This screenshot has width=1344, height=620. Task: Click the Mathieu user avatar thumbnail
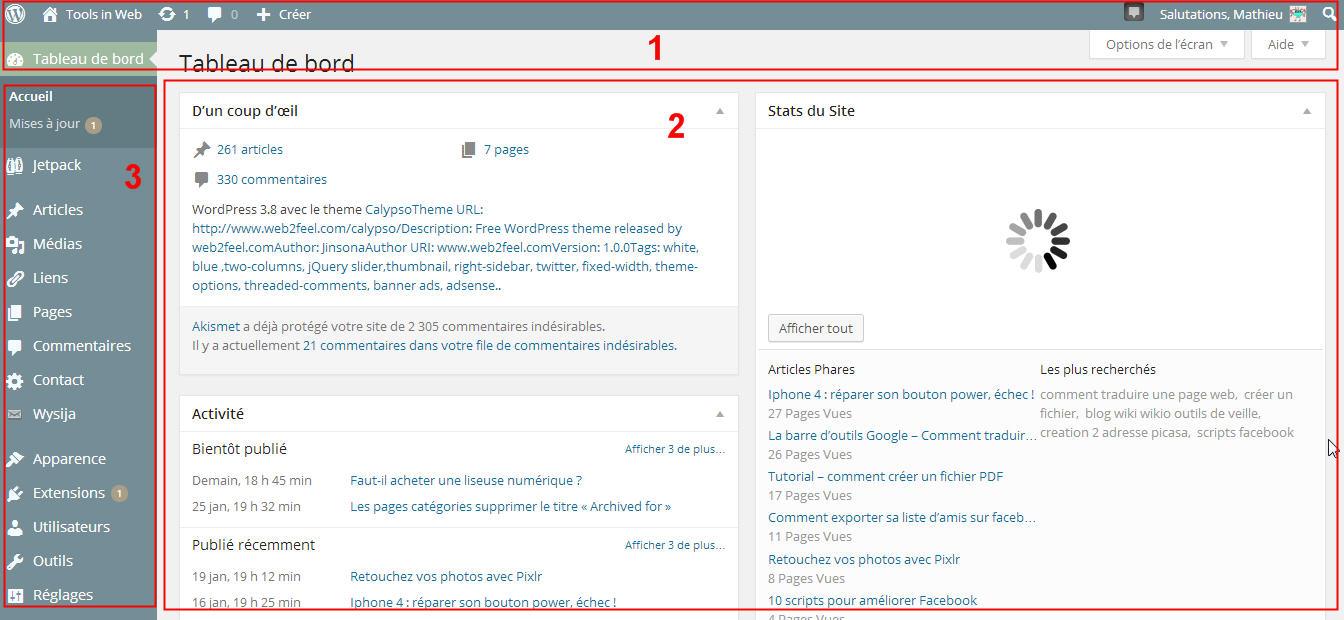(1298, 14)
